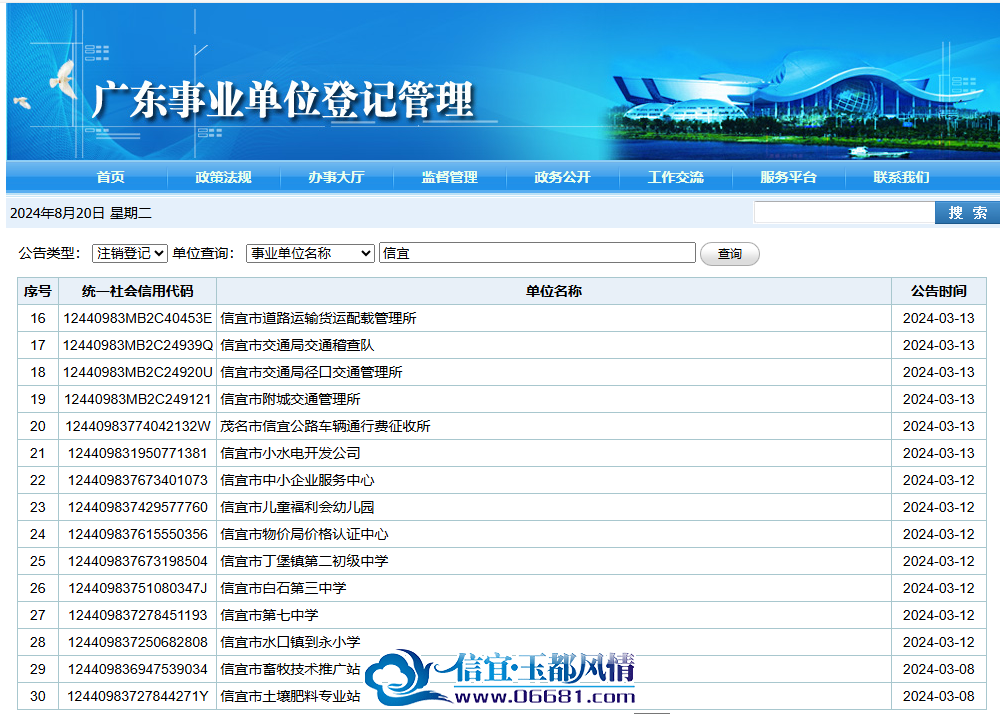Select unit name 茂名市信宜公路车辆通行费征收所

[325, 426]
